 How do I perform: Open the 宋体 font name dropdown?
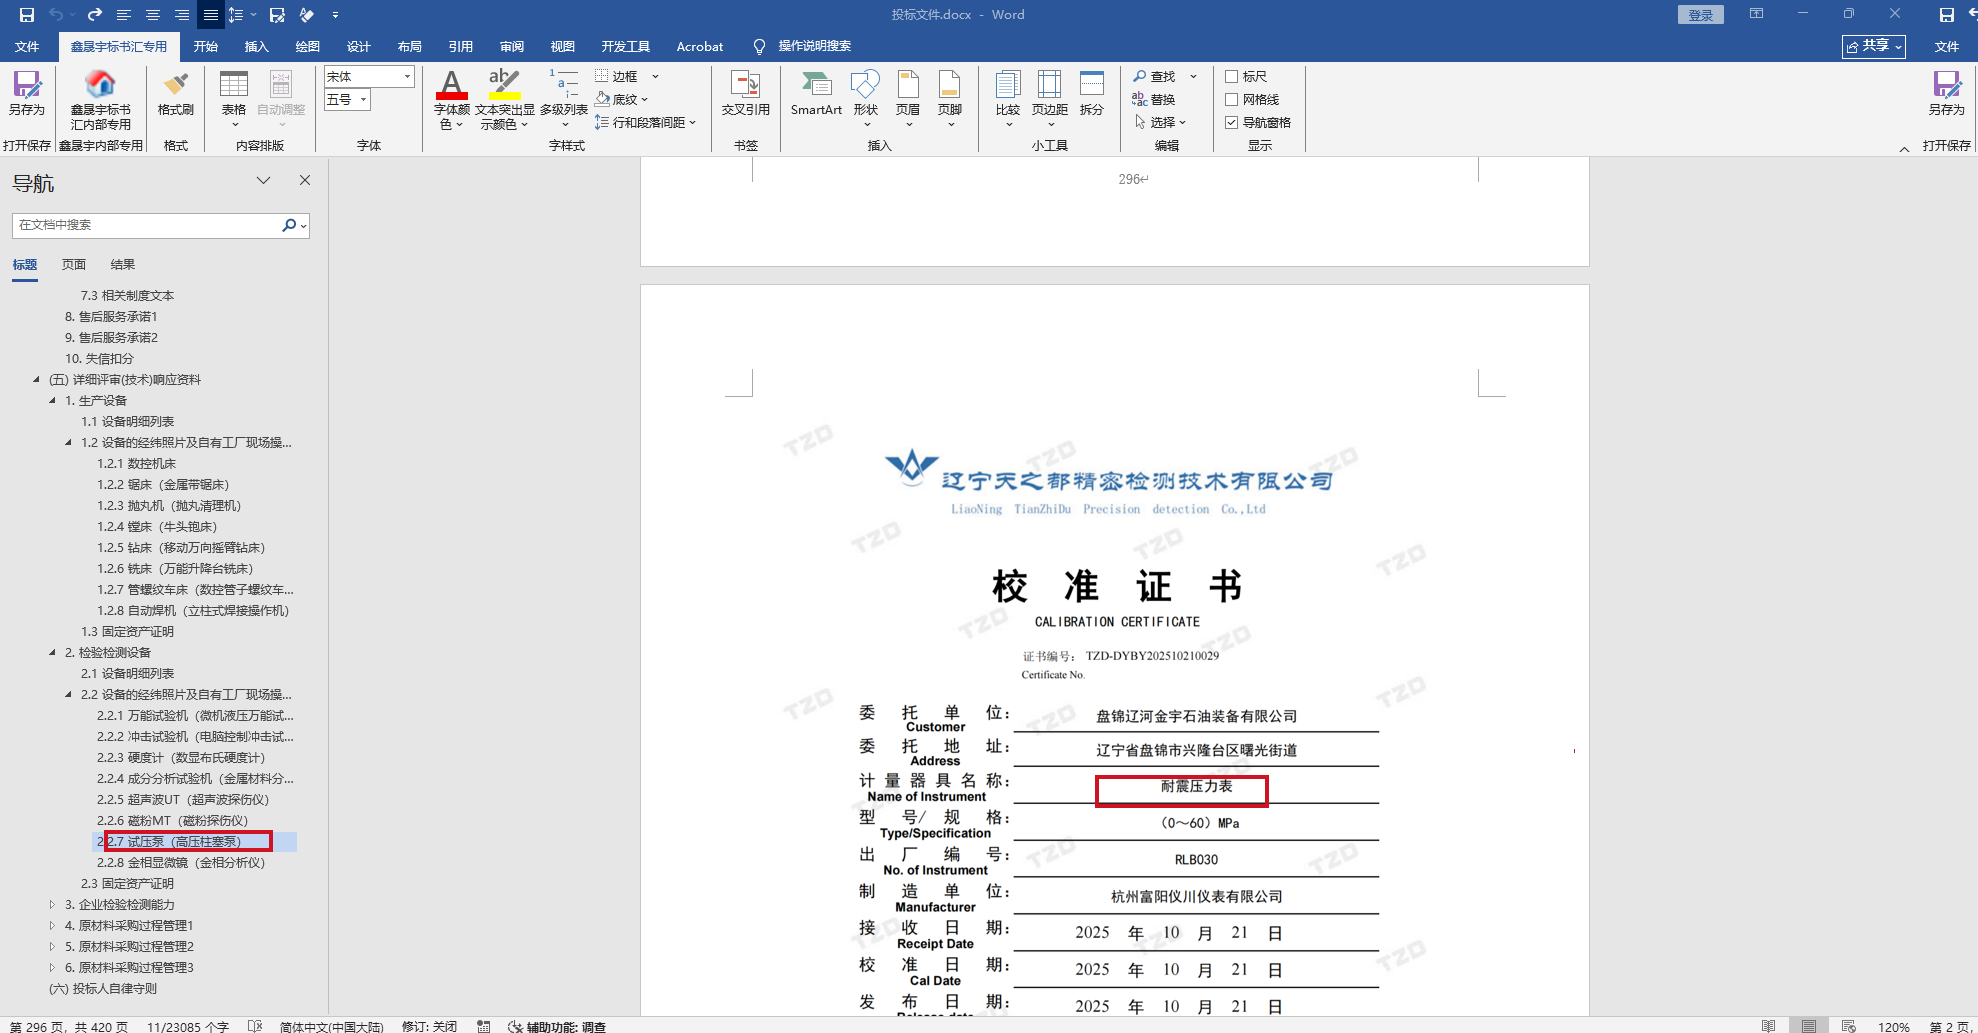click(x=407, y=77)
